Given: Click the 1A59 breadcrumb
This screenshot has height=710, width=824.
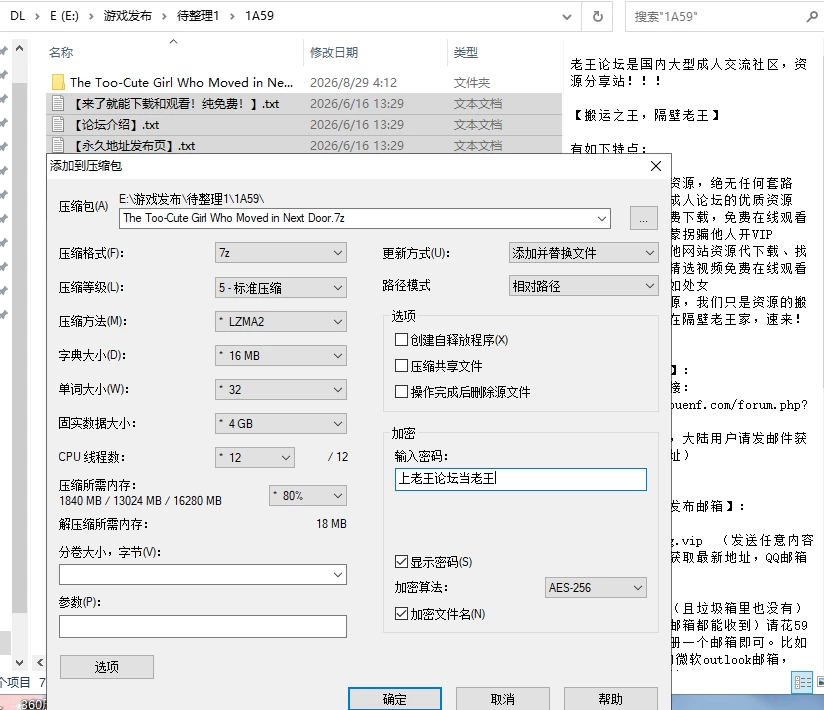Looking at the screenshot, I should 260,16.
